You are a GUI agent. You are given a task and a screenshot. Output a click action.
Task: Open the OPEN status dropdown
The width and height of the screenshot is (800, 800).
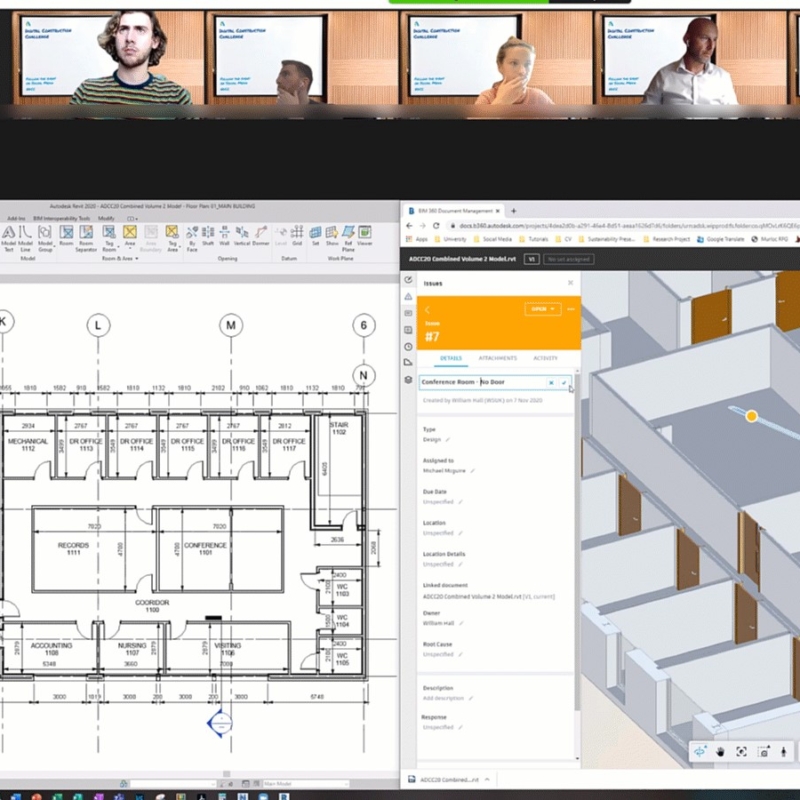coord(543,309)
